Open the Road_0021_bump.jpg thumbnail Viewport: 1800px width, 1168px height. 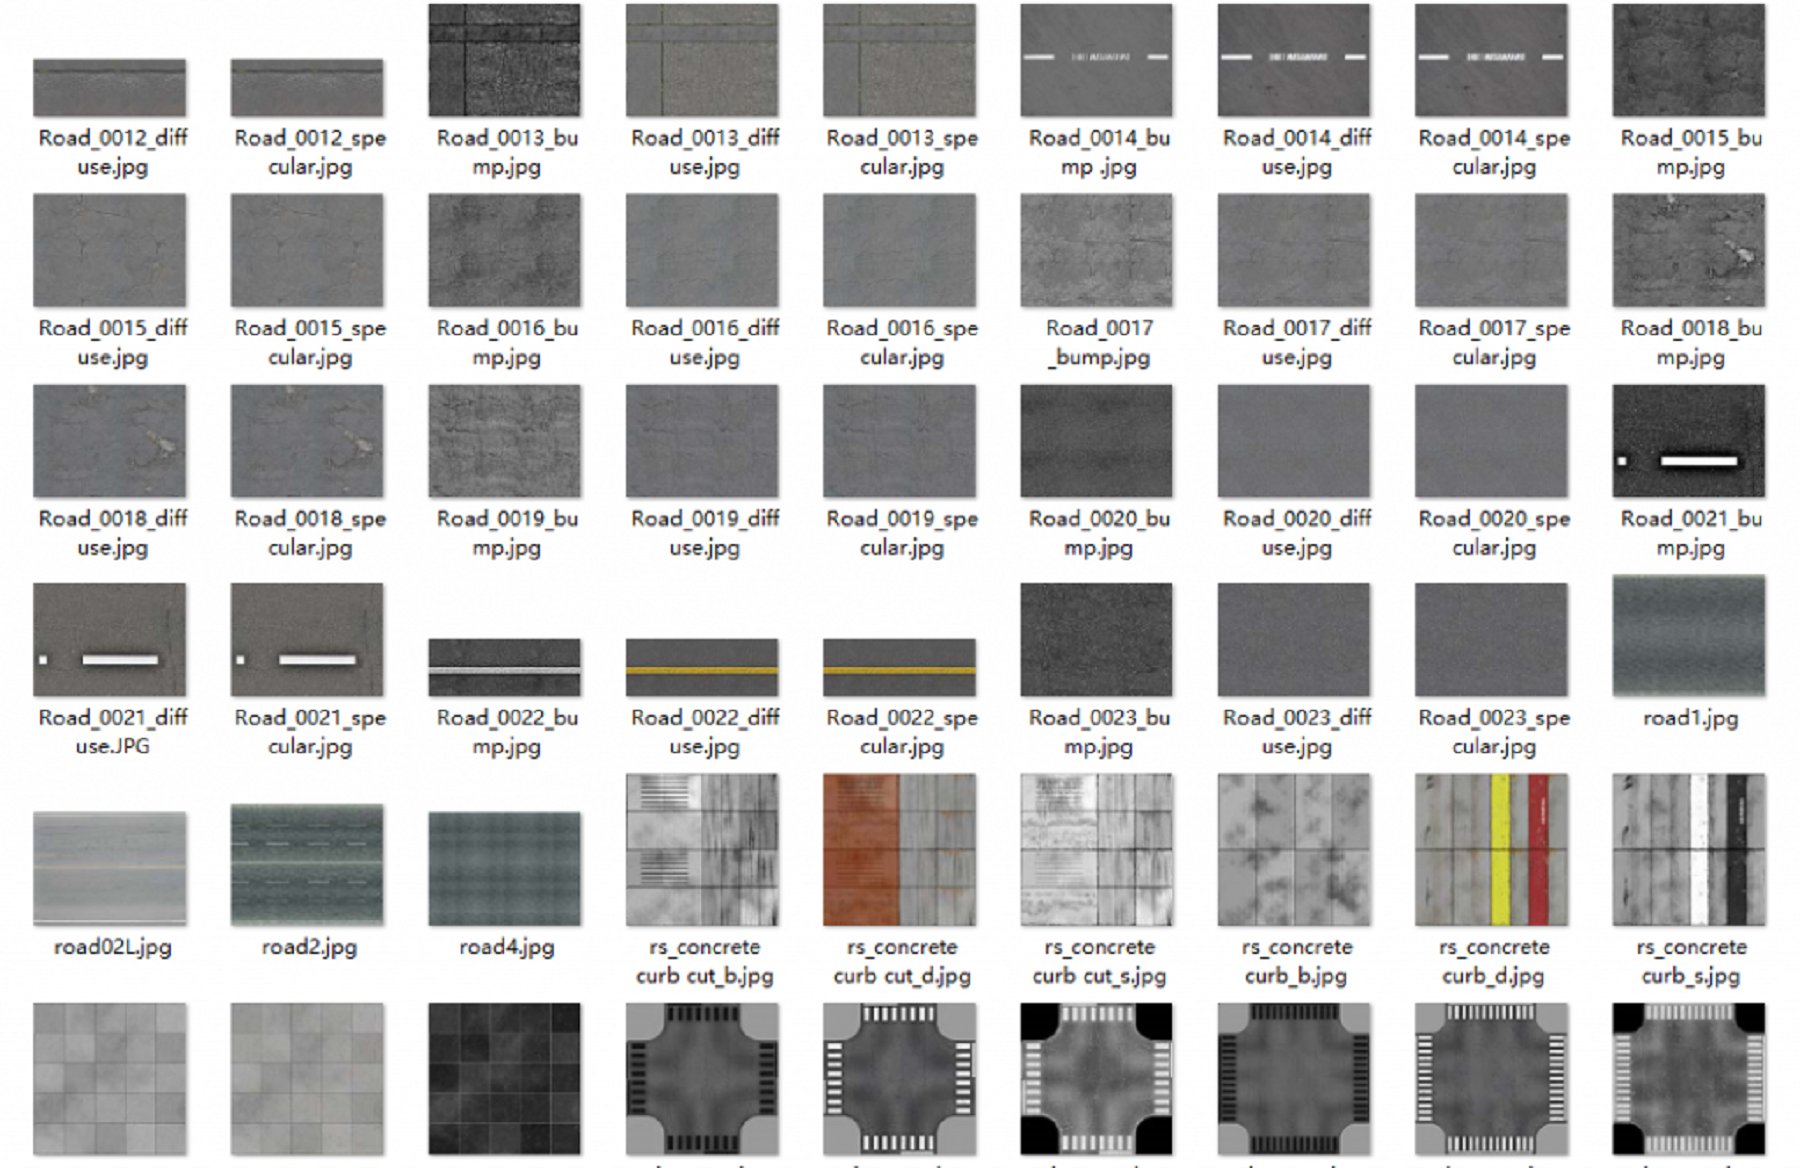pos(1689,441)
